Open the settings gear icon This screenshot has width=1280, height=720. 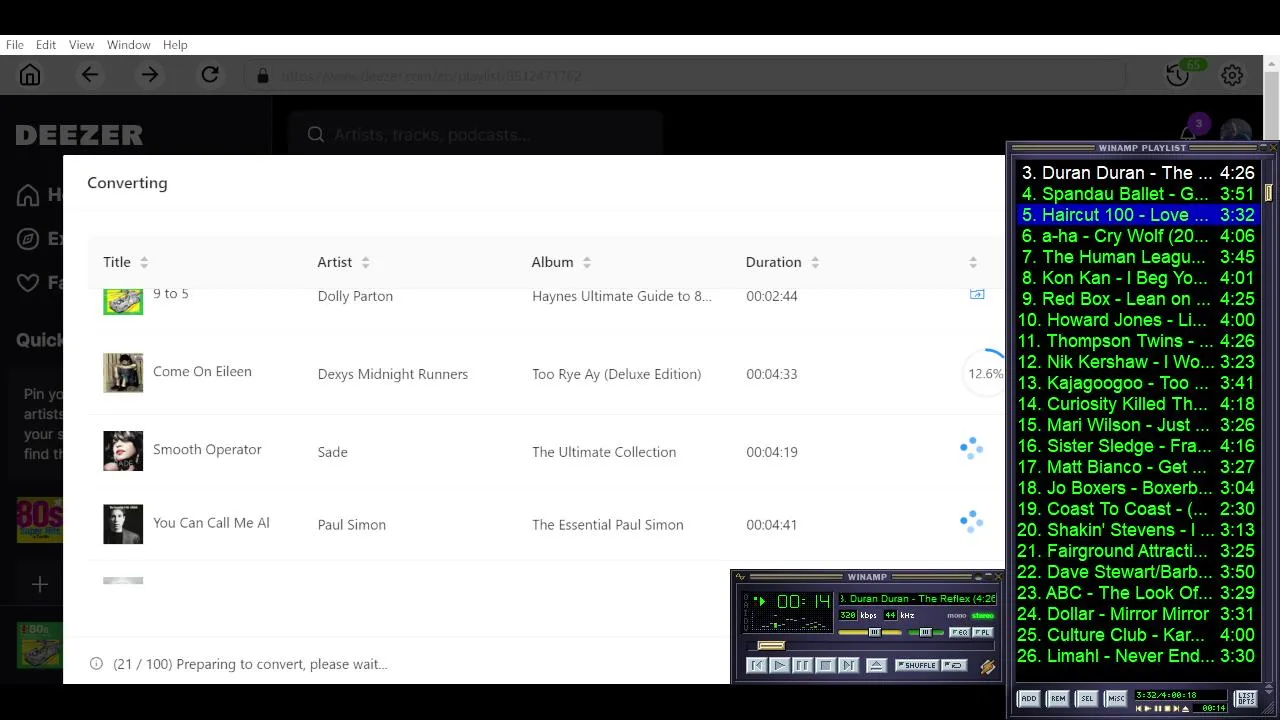1232,75
